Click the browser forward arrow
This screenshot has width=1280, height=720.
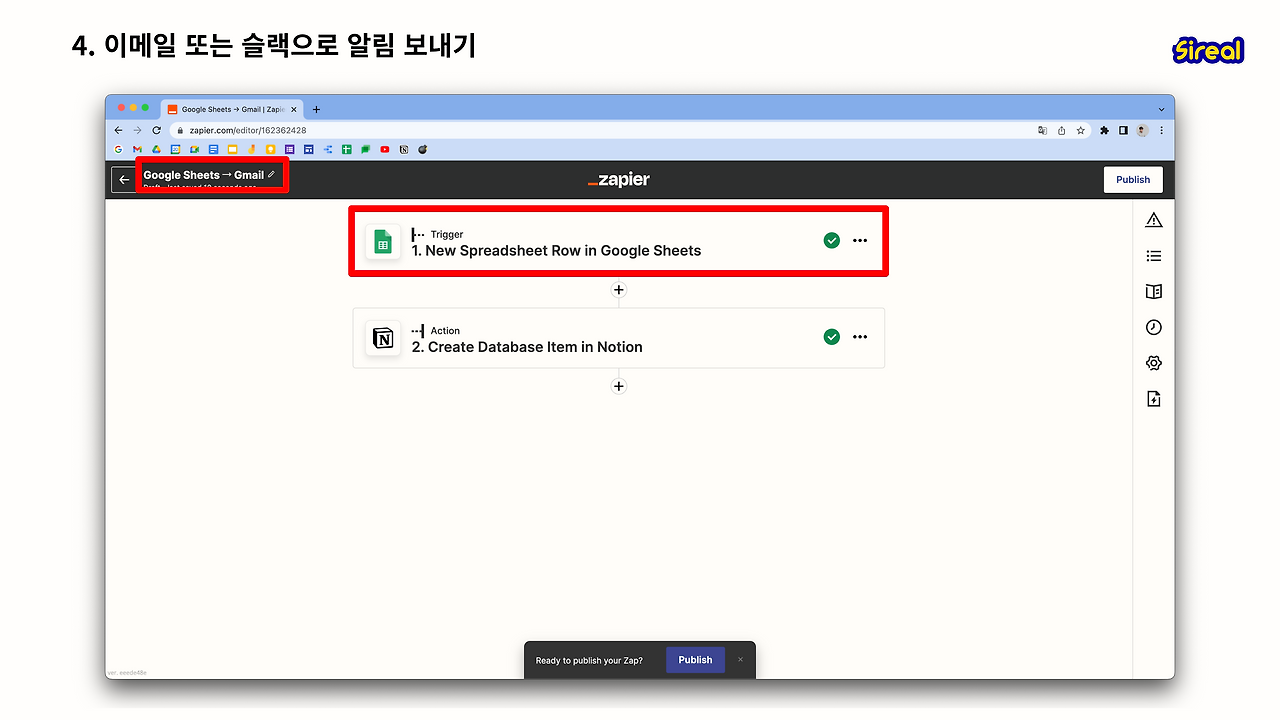(137, 130)
